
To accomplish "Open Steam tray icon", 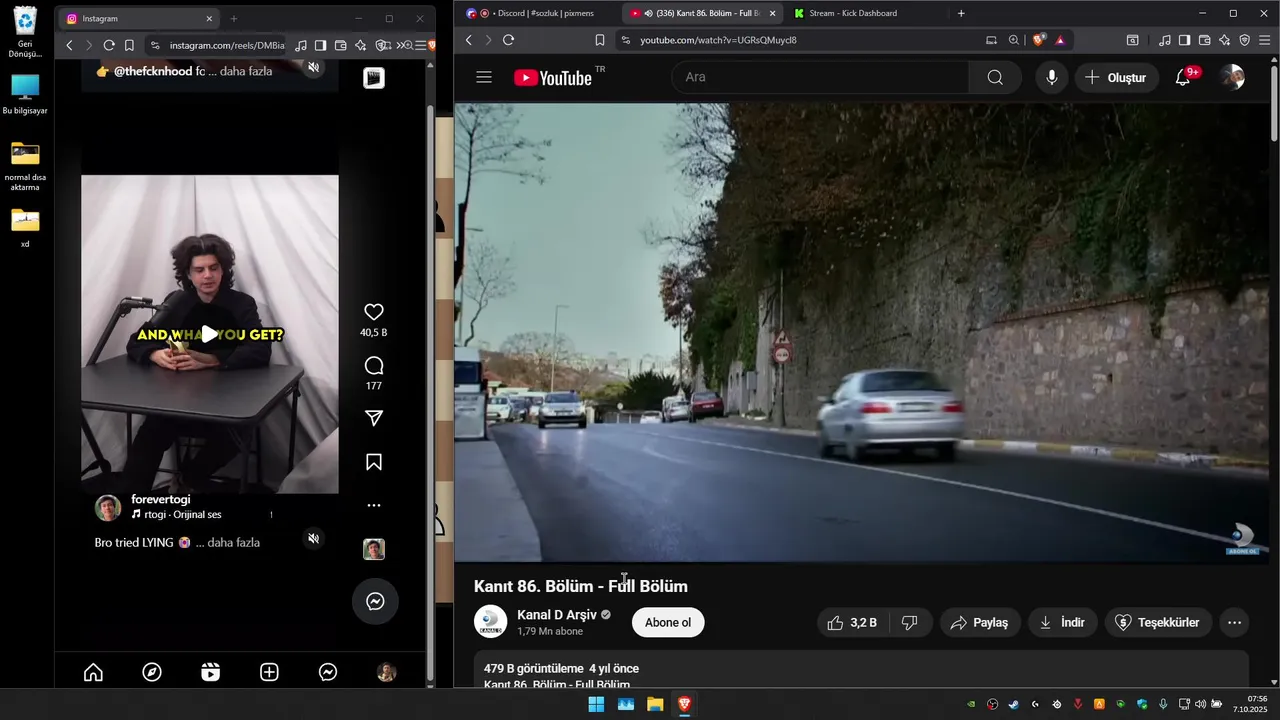I will [x=1014, y=704].
